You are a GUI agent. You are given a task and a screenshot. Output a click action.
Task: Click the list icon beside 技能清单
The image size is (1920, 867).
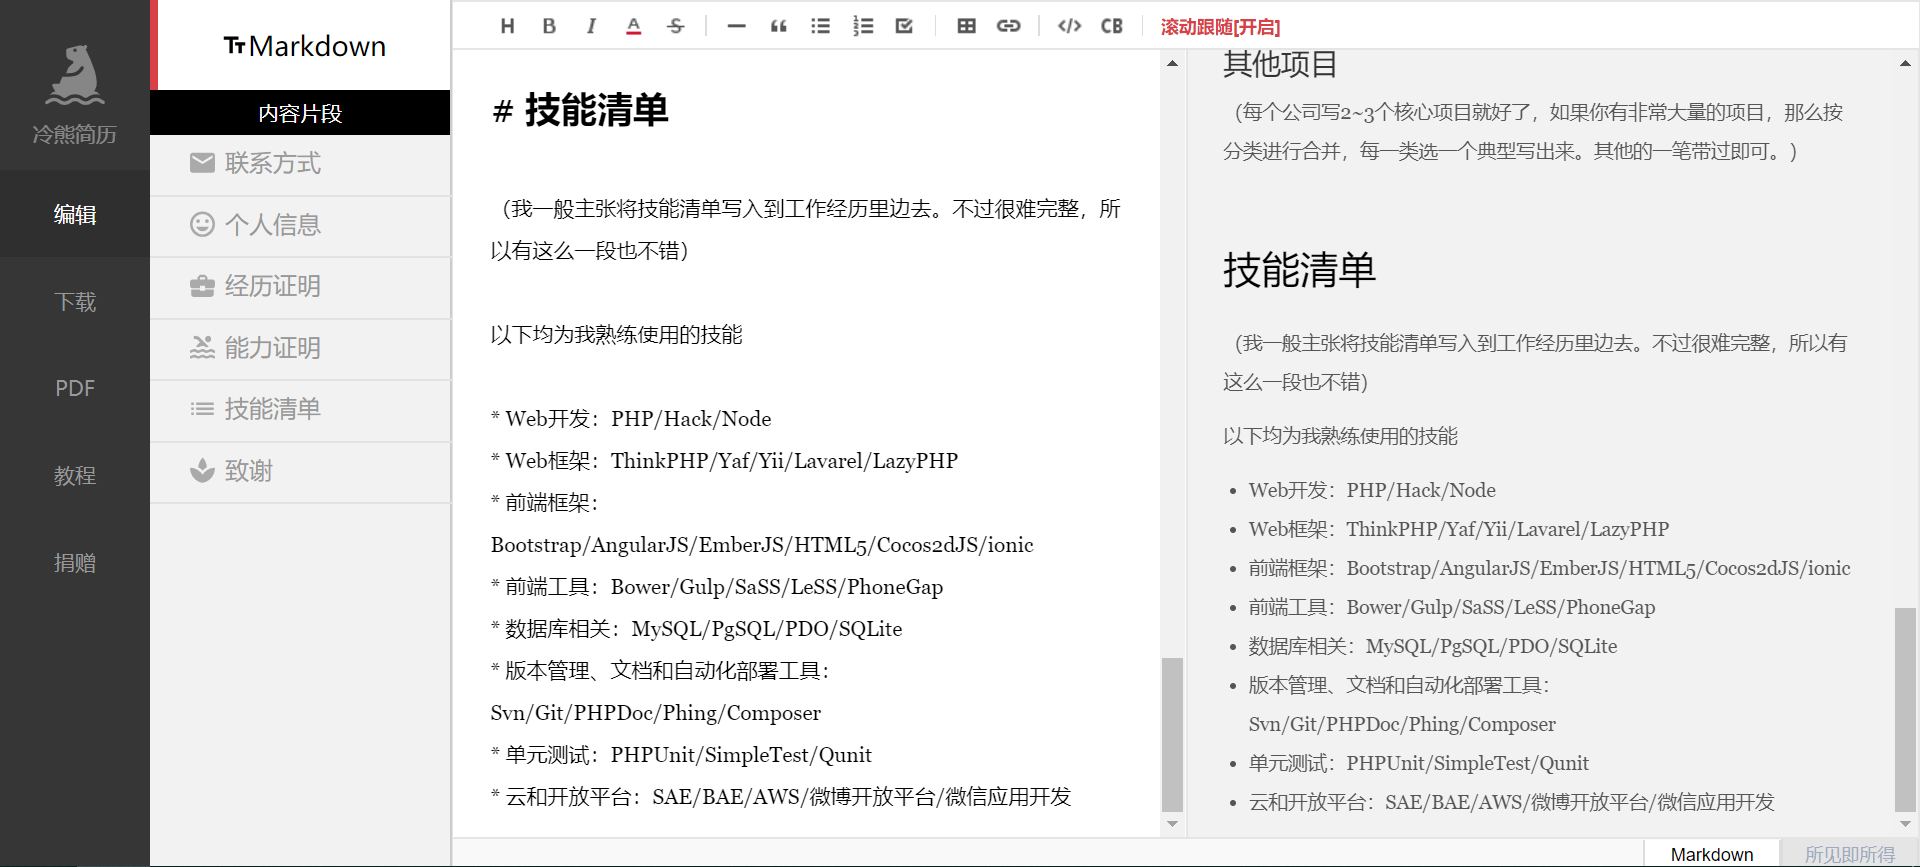coord(202,409)
